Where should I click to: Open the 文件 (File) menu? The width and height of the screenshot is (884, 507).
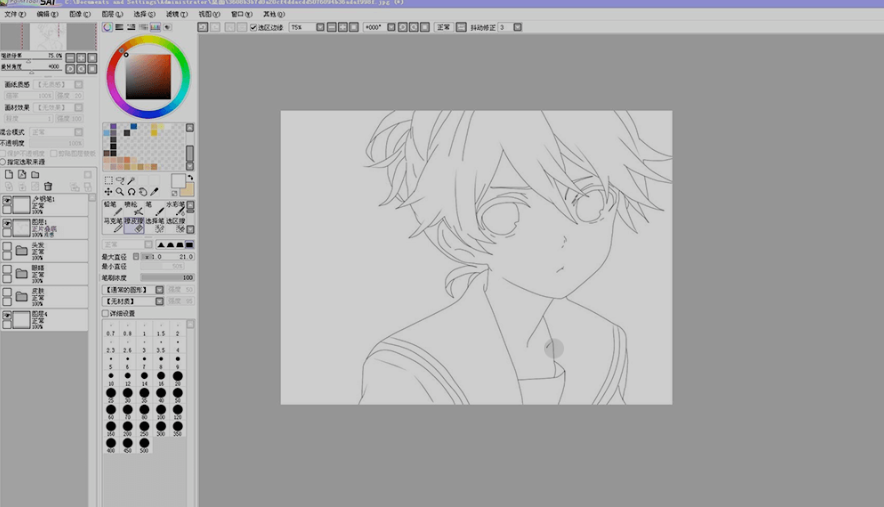[x=15, y=14]
